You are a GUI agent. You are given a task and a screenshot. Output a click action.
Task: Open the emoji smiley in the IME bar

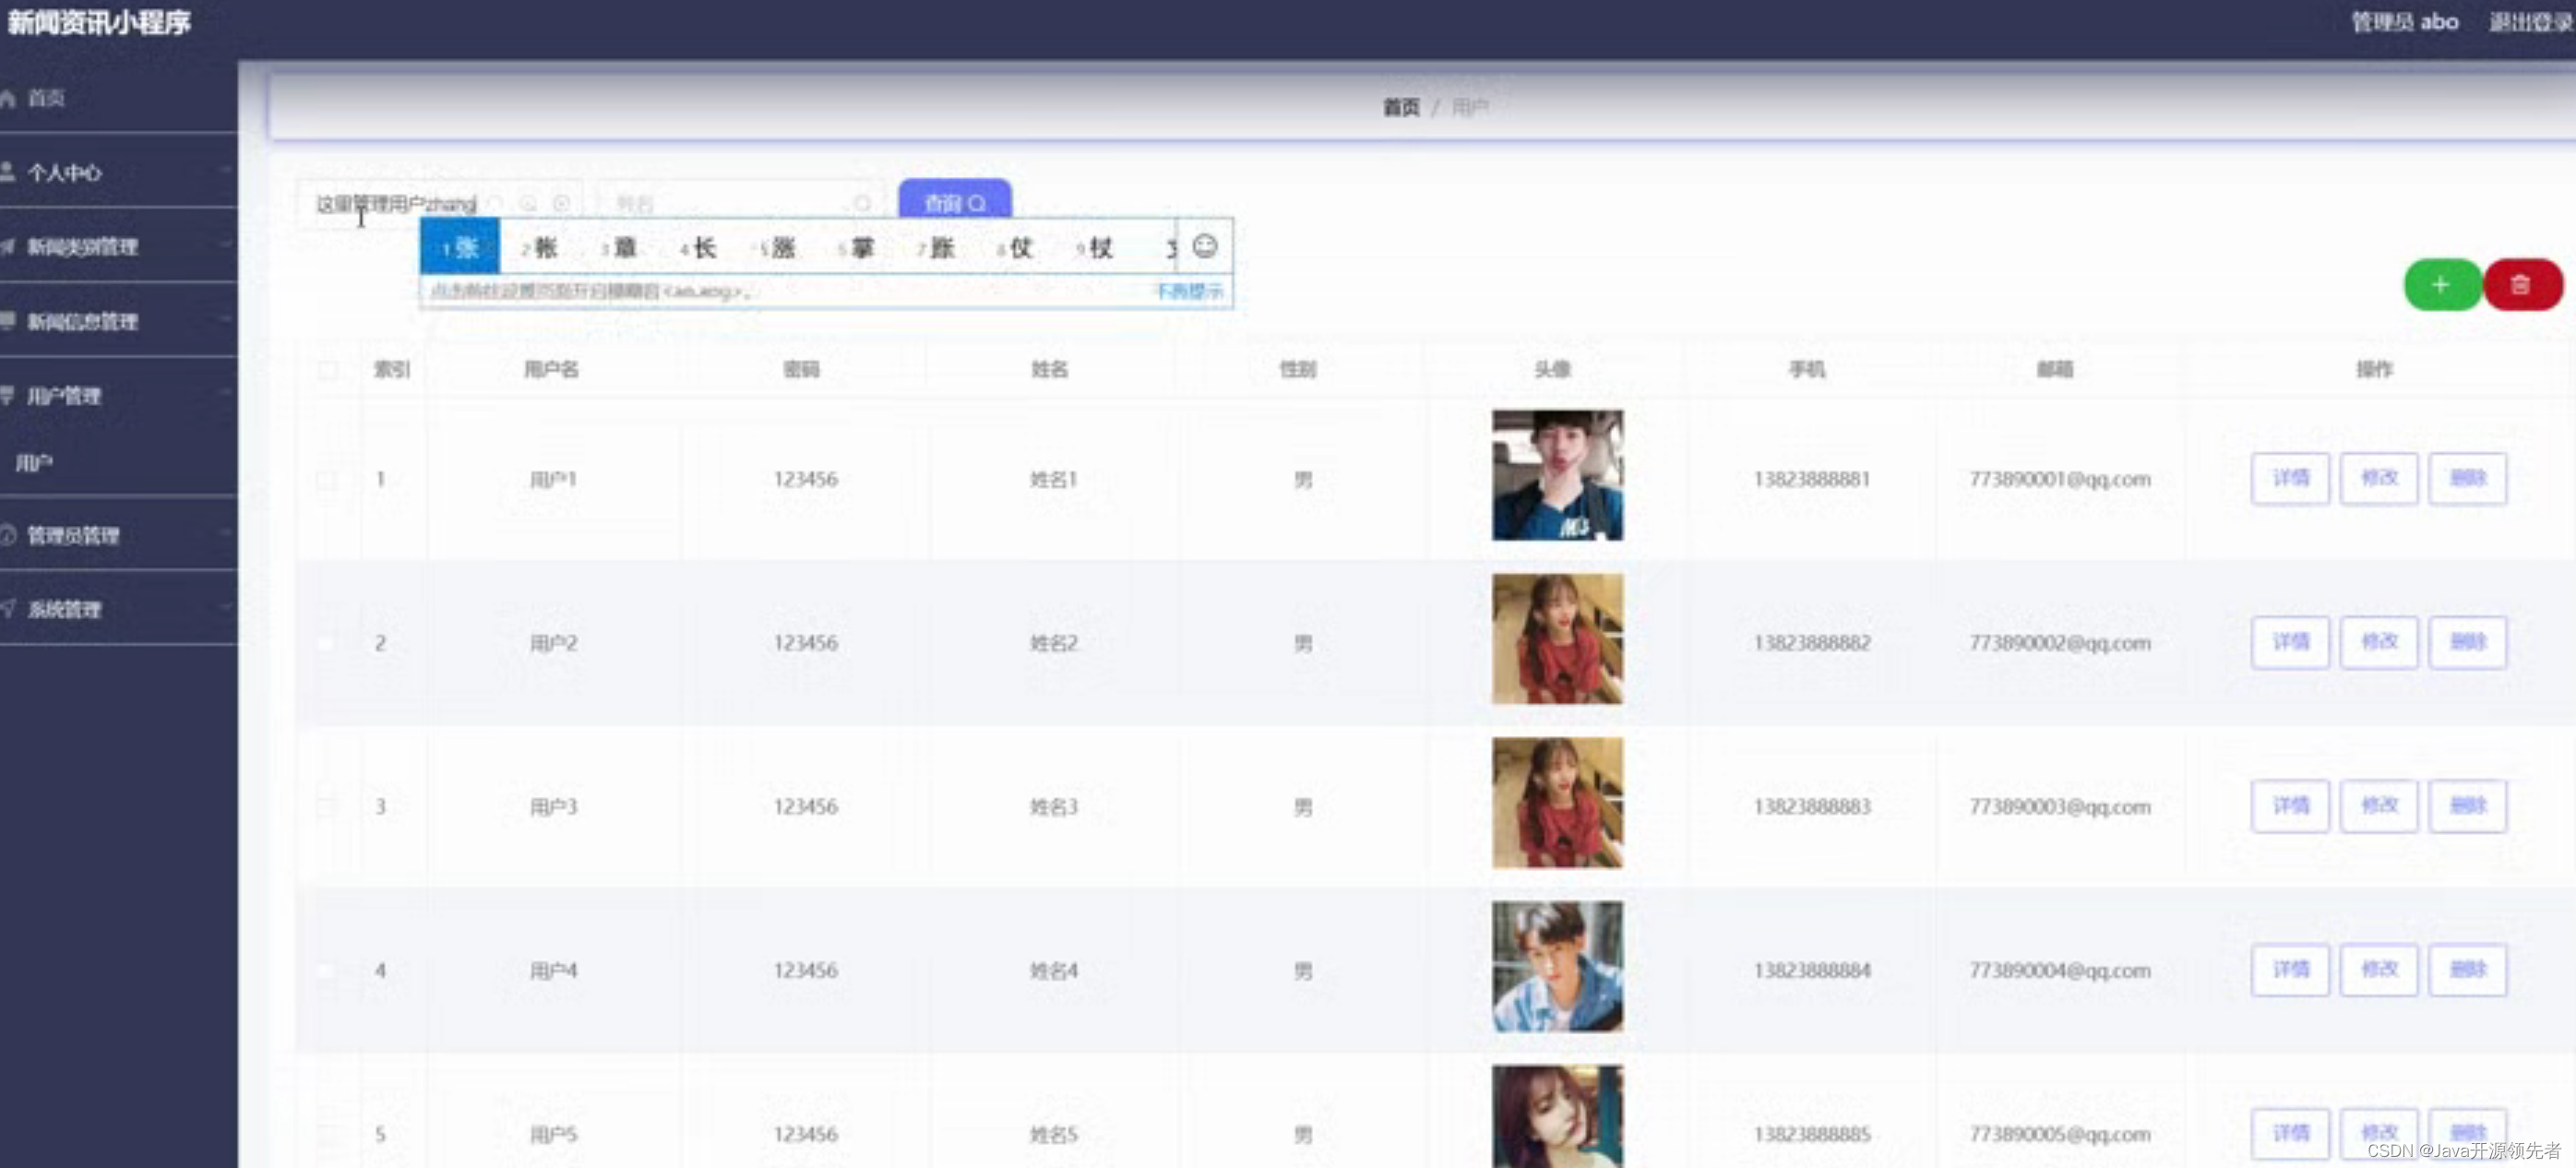coord(1205,246)
